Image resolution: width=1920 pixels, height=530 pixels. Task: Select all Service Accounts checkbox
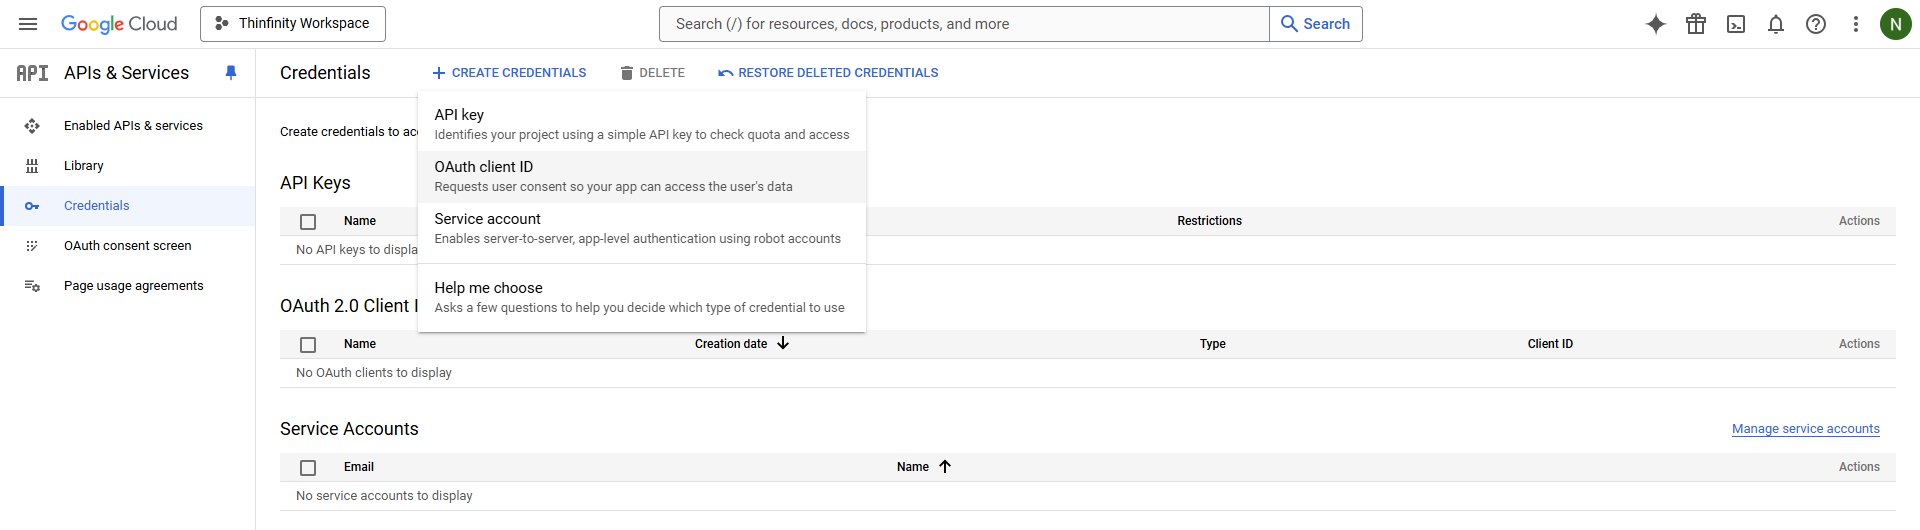pyautogui.click(x=308, y=468)
